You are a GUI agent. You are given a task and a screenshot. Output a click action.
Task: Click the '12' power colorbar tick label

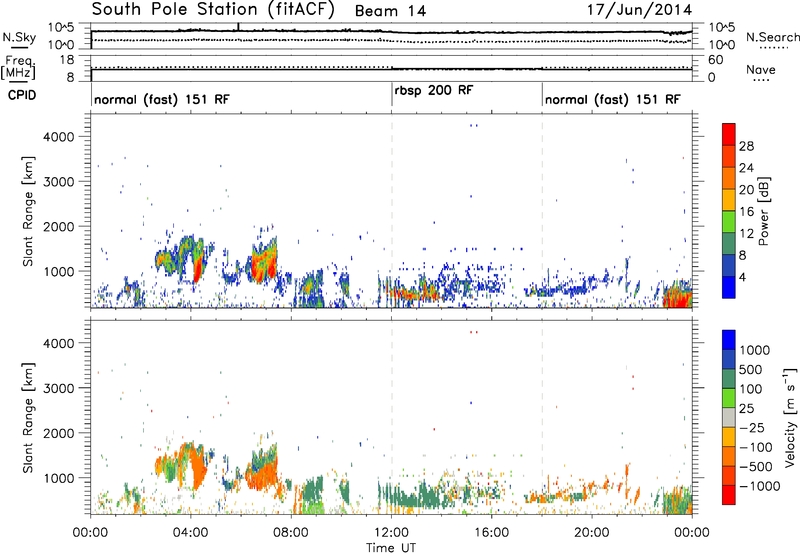(746, 234)
